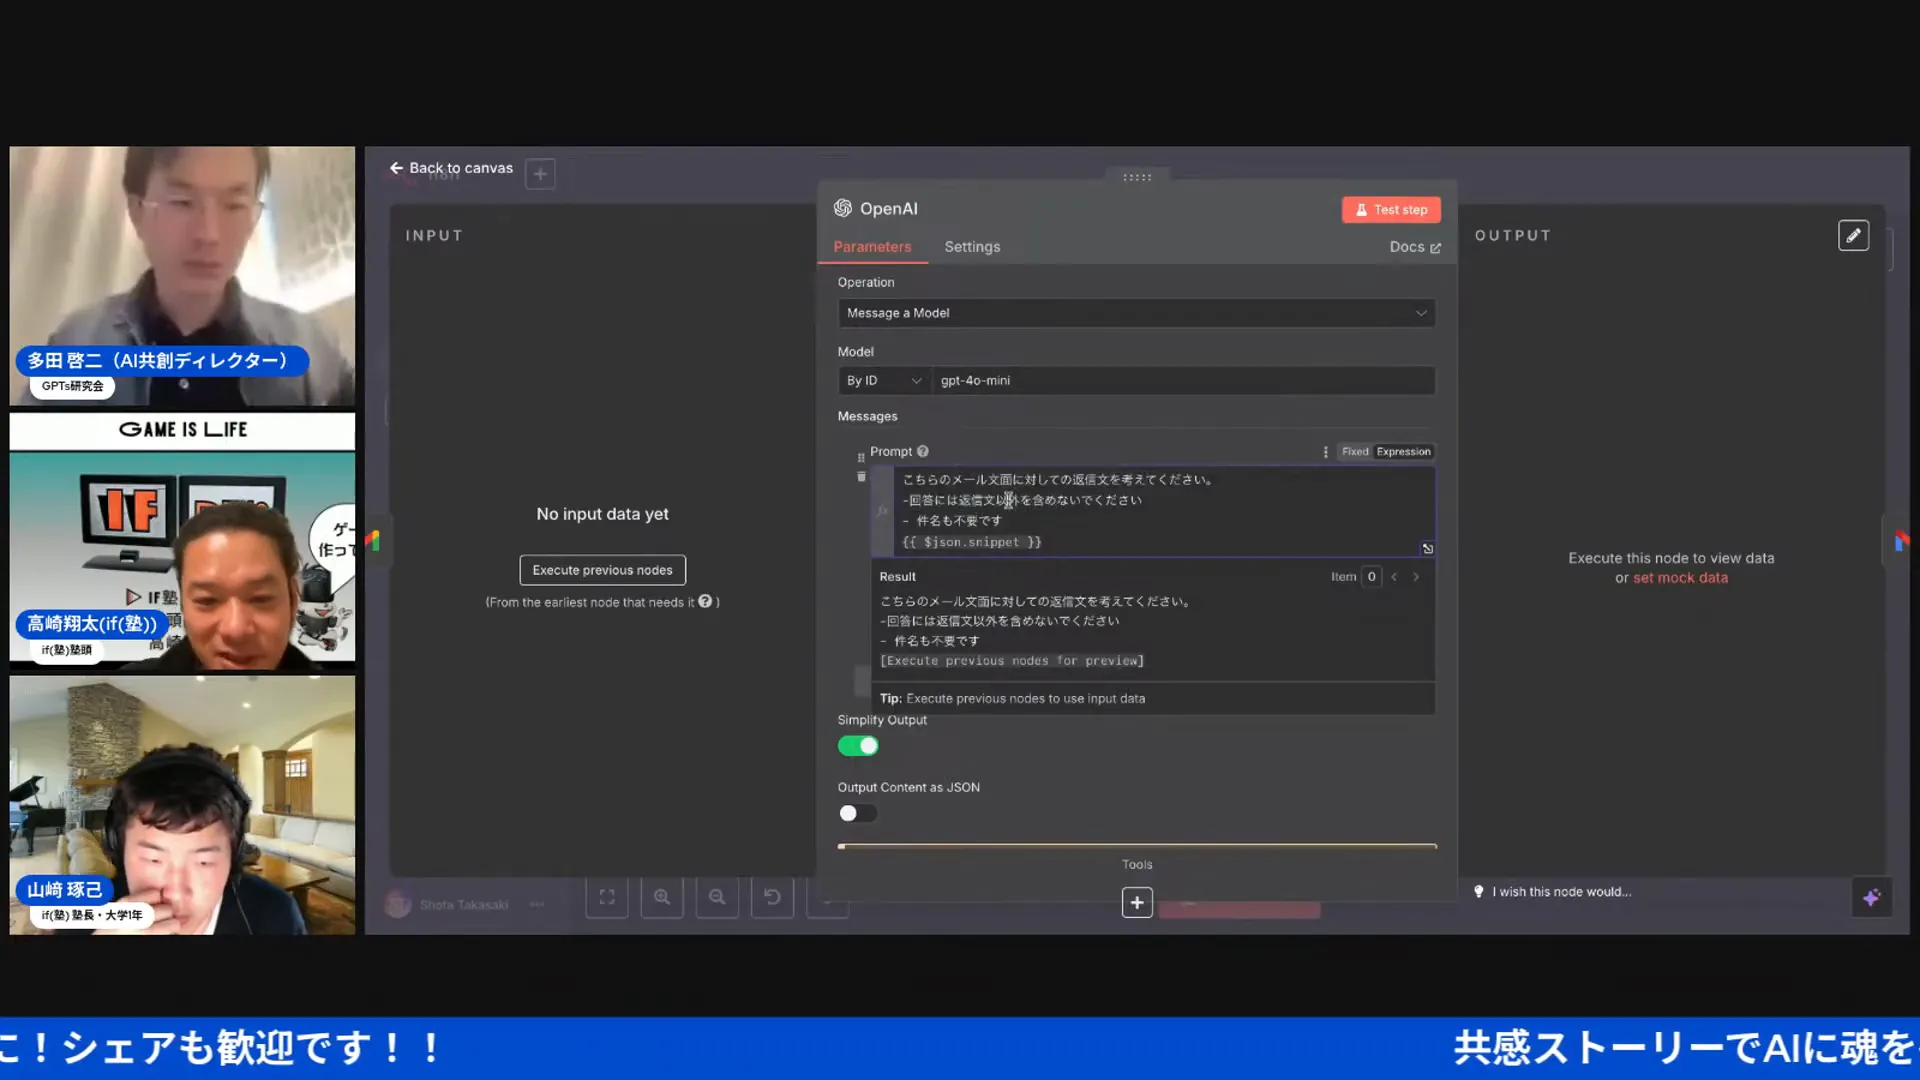Click the Messages section label
The width and height of the screenshot is (1920, 1080).
(867, 417)
